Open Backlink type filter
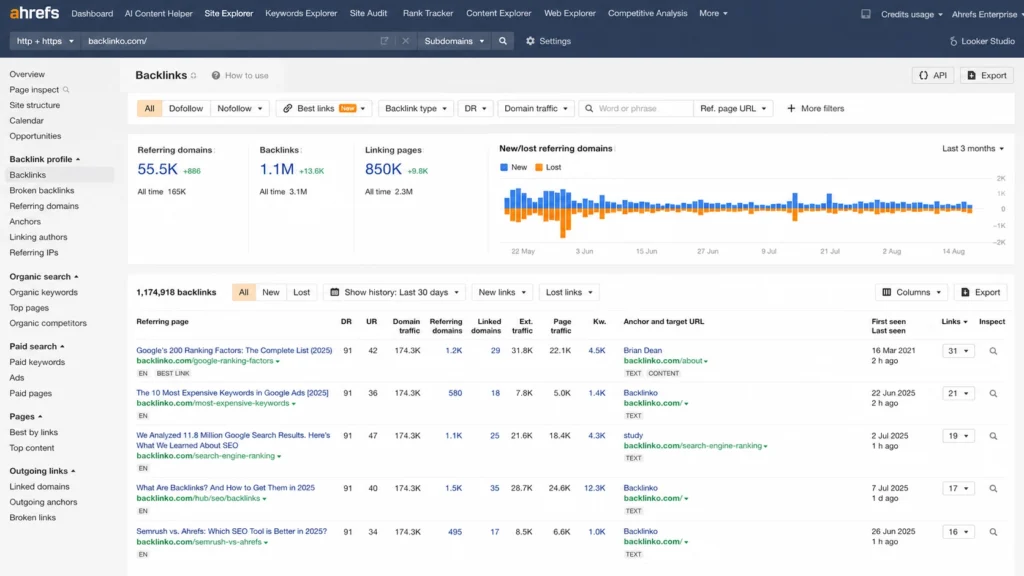 (416, 108)
